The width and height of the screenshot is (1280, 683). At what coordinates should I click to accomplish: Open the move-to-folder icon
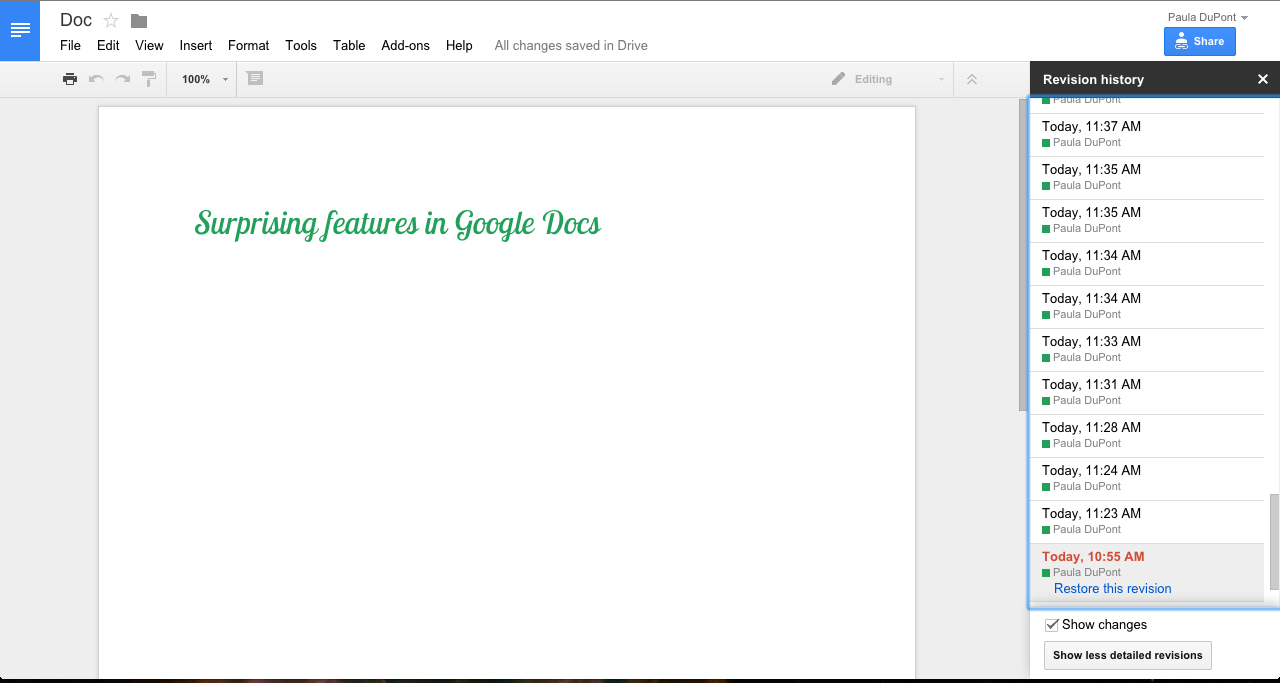pos(139,21)
